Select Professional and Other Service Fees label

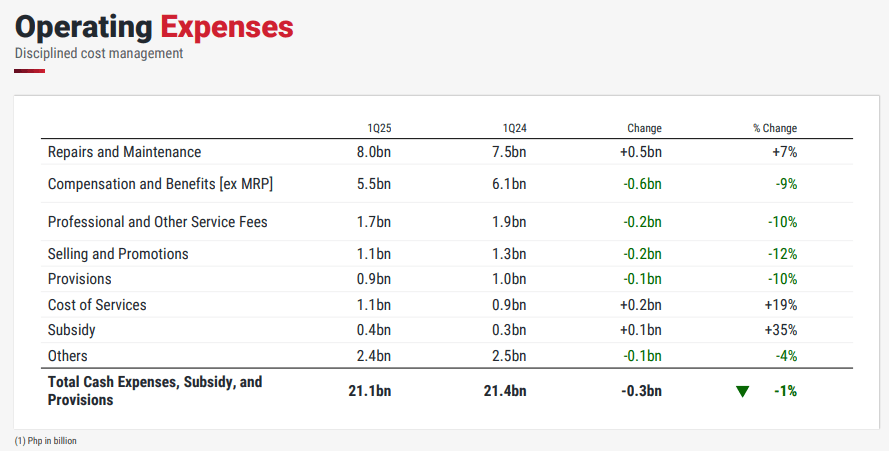pos(158,221)
